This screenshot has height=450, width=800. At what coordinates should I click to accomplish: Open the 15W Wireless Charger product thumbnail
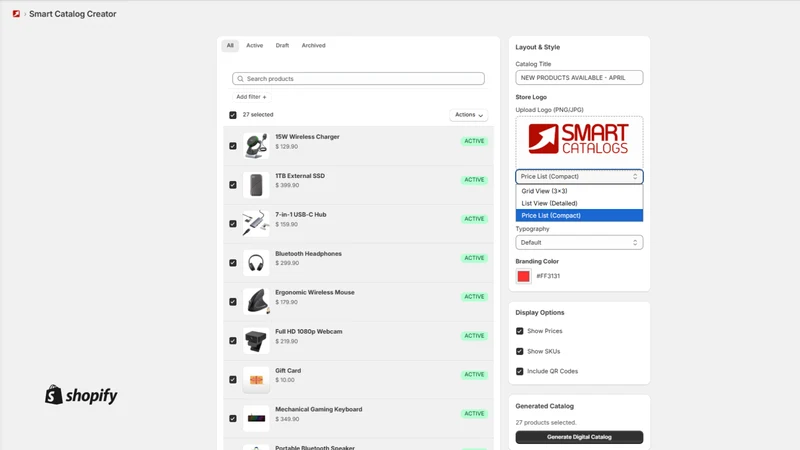pos(256,146)
